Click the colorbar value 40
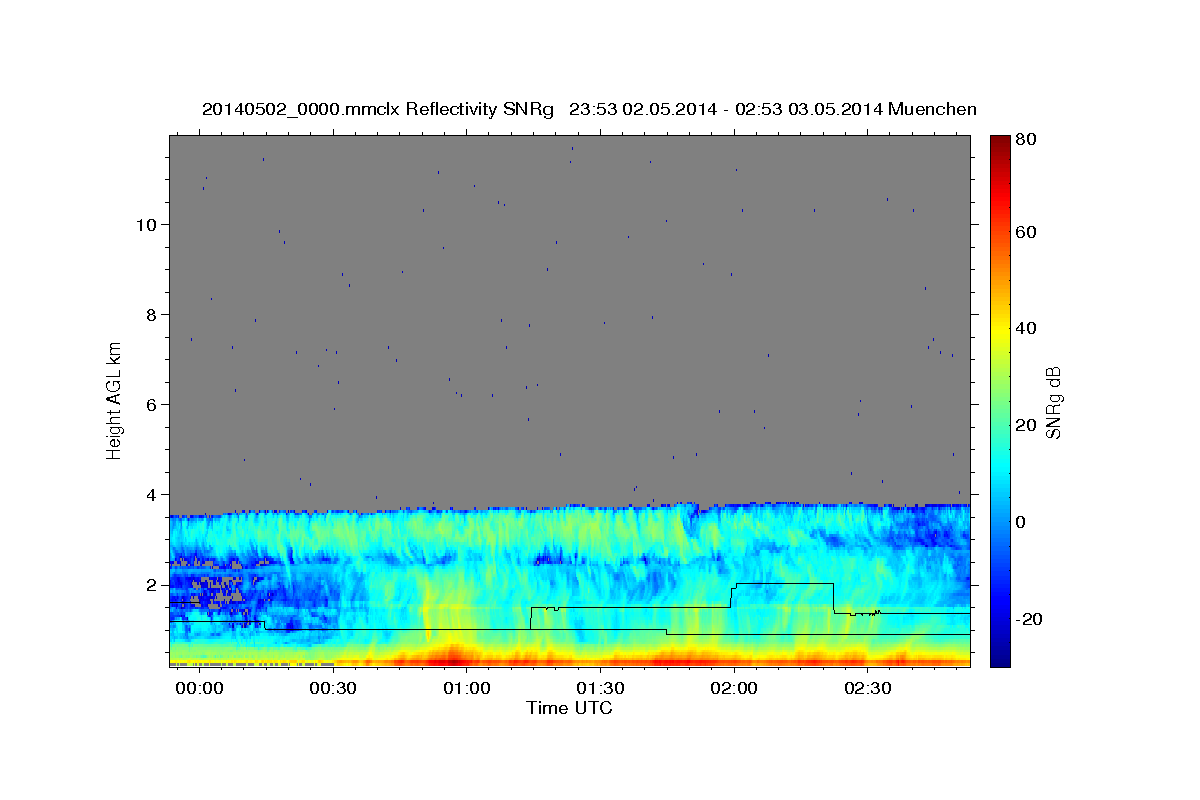The image size is (1200, 800). click(x=1026, y=328)
